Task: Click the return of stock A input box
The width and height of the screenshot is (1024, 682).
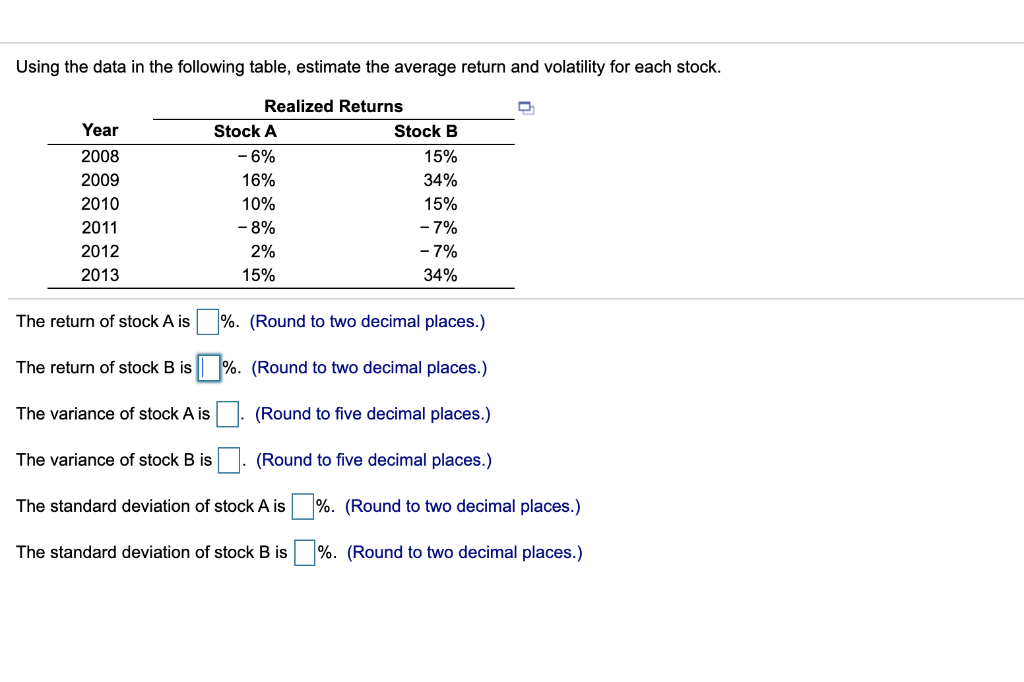Action: pos(206,320)
